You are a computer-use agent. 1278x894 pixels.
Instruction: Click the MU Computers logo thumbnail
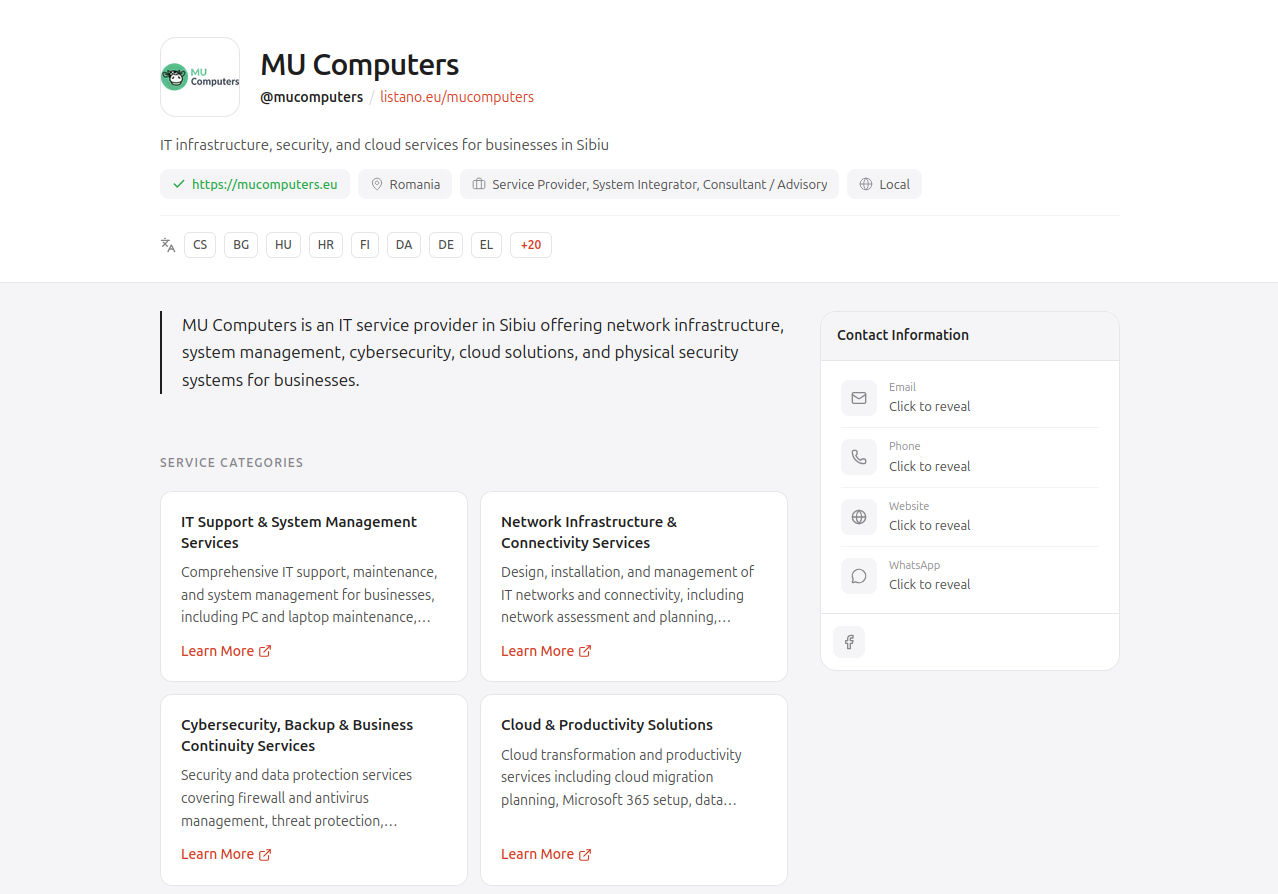coord(200,77)
